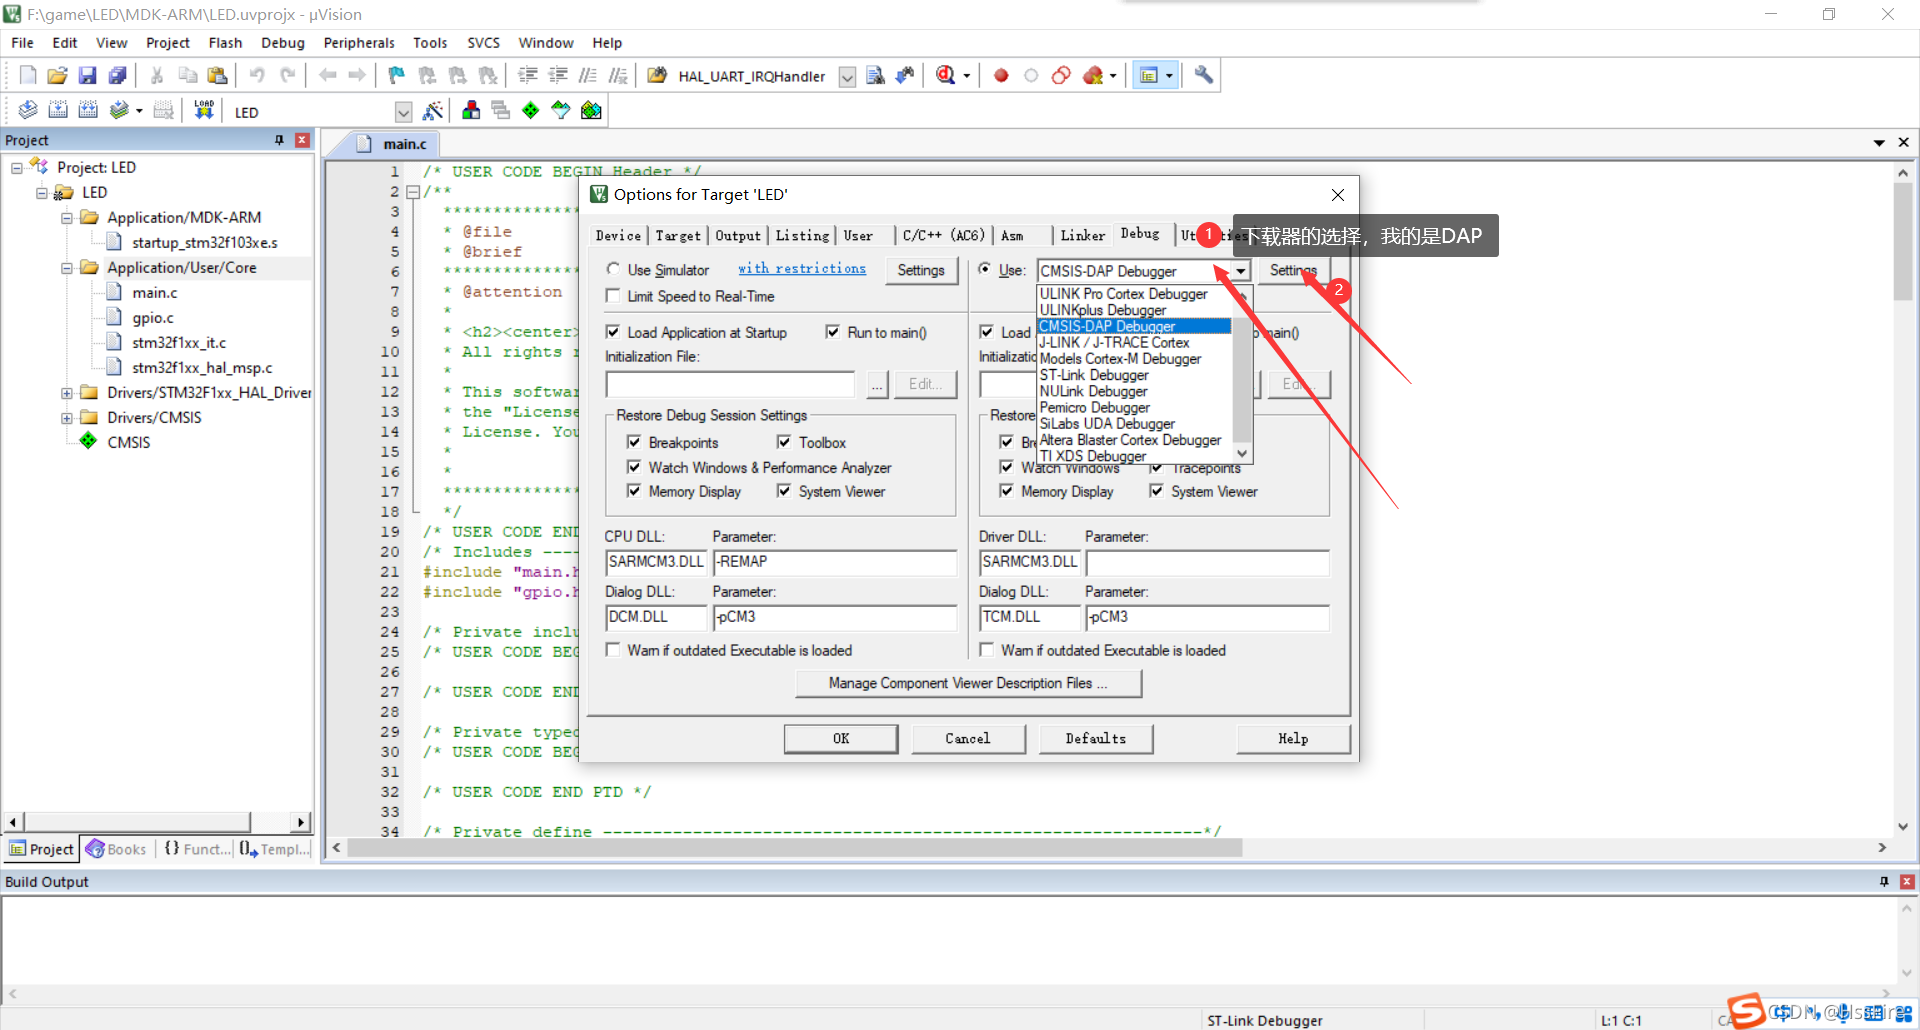
Task: Click the Defaults button
Action: click(x=1095, y=739)
